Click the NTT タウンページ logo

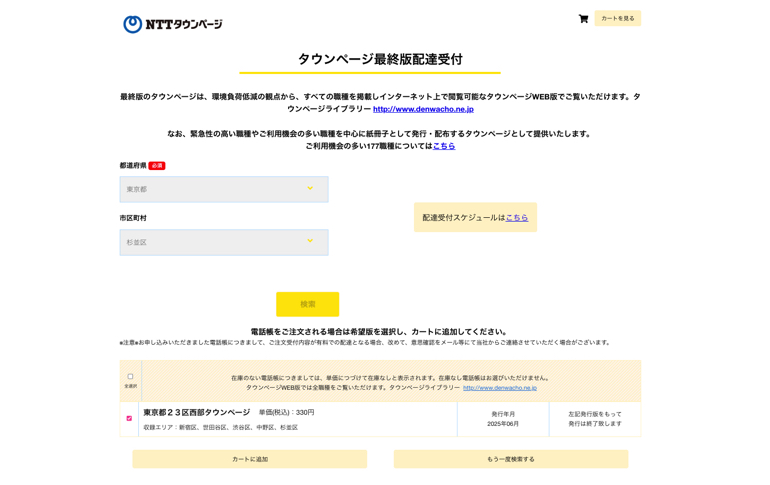click(x=173, y=24)
